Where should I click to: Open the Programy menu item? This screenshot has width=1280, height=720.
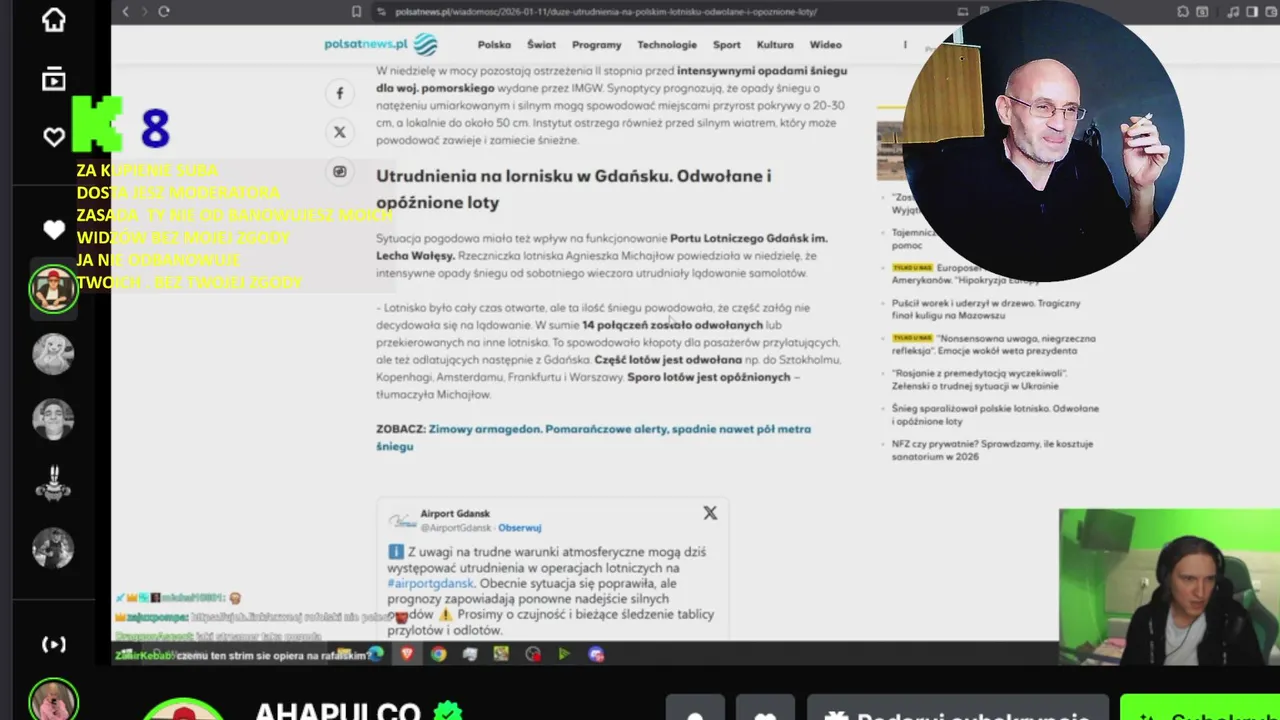(x=596, y=45)
